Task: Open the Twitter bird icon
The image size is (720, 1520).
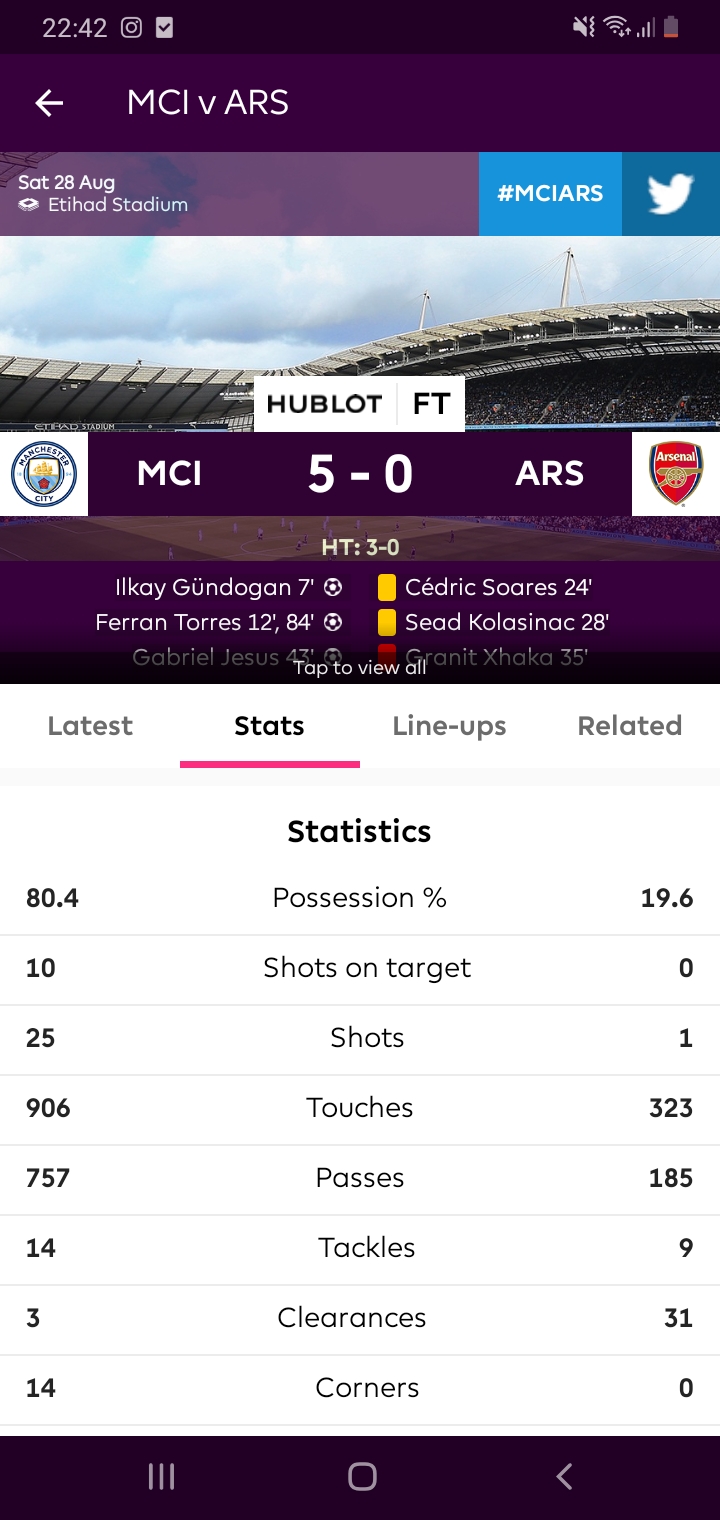Action: pos(671,194)
